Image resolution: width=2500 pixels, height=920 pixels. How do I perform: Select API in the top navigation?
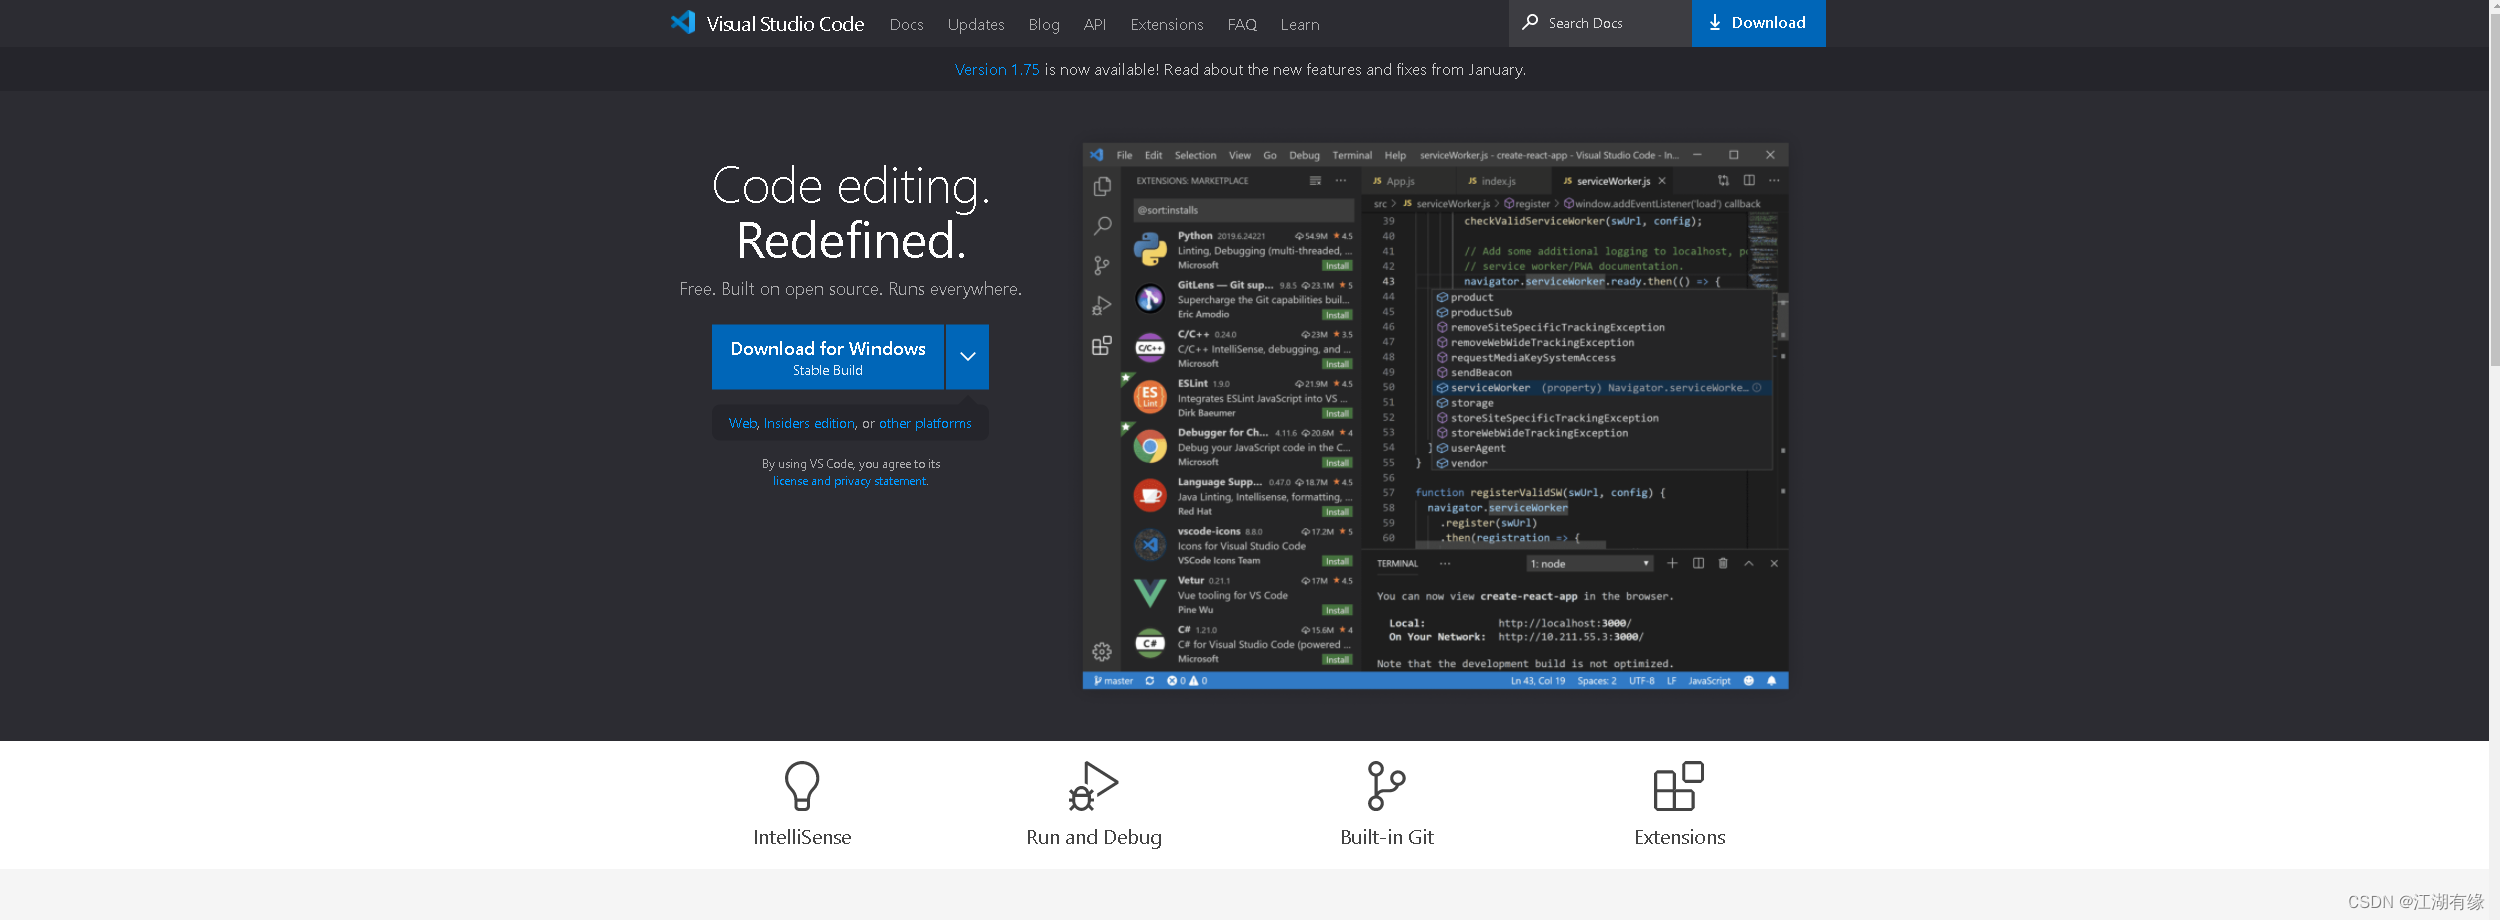[x=1095, y=24]
